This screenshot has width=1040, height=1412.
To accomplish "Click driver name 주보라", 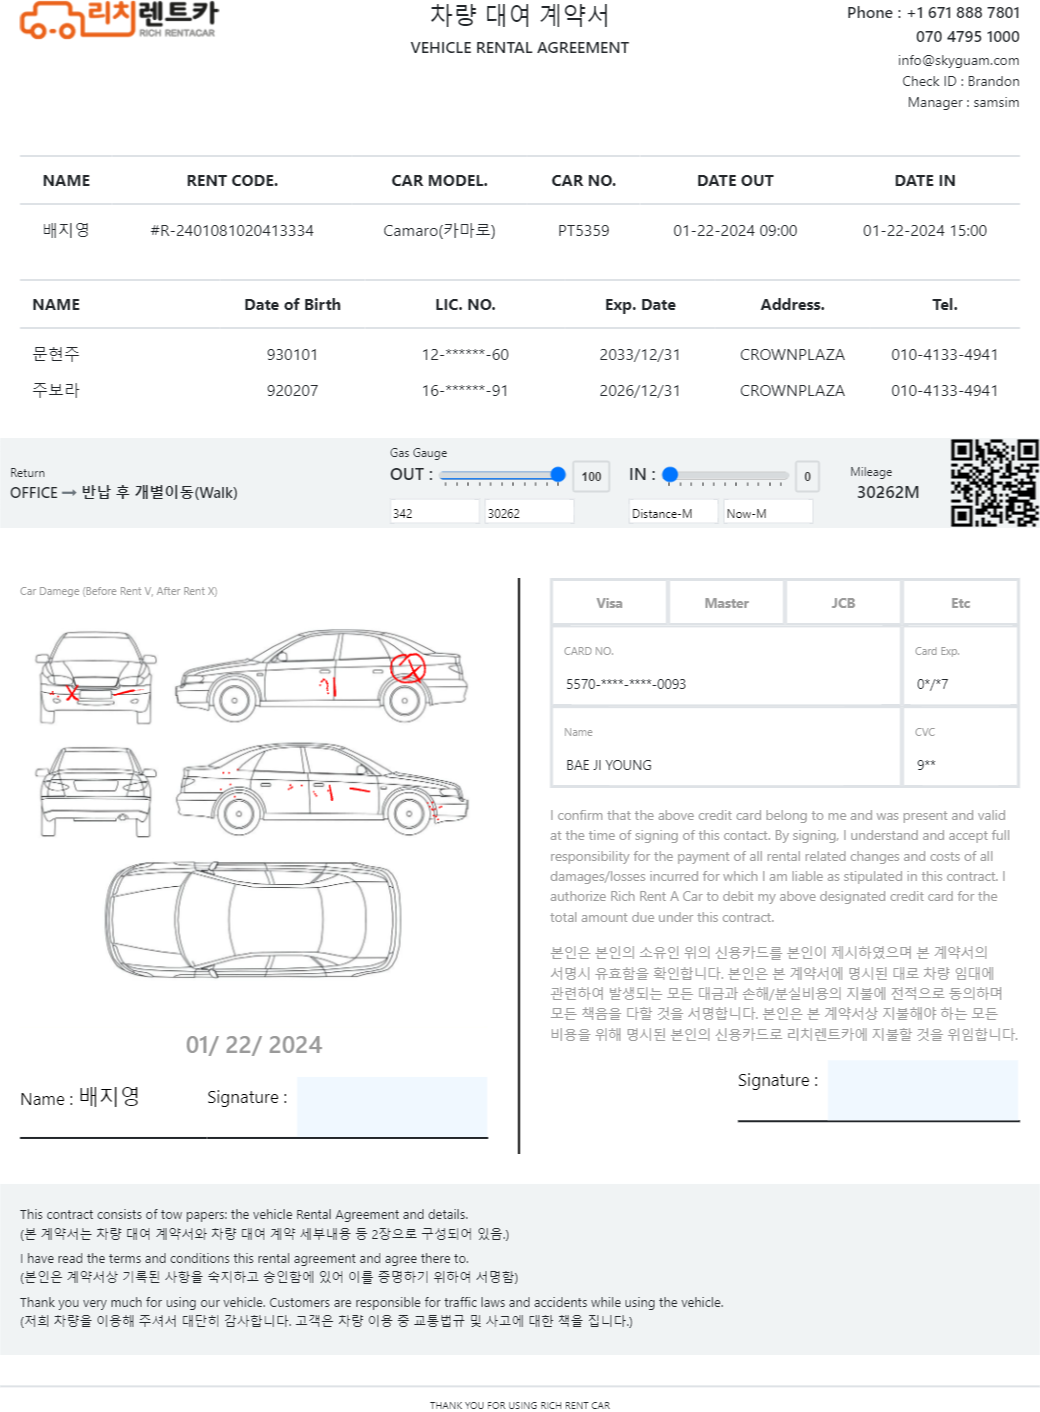I will pos(56,390).
